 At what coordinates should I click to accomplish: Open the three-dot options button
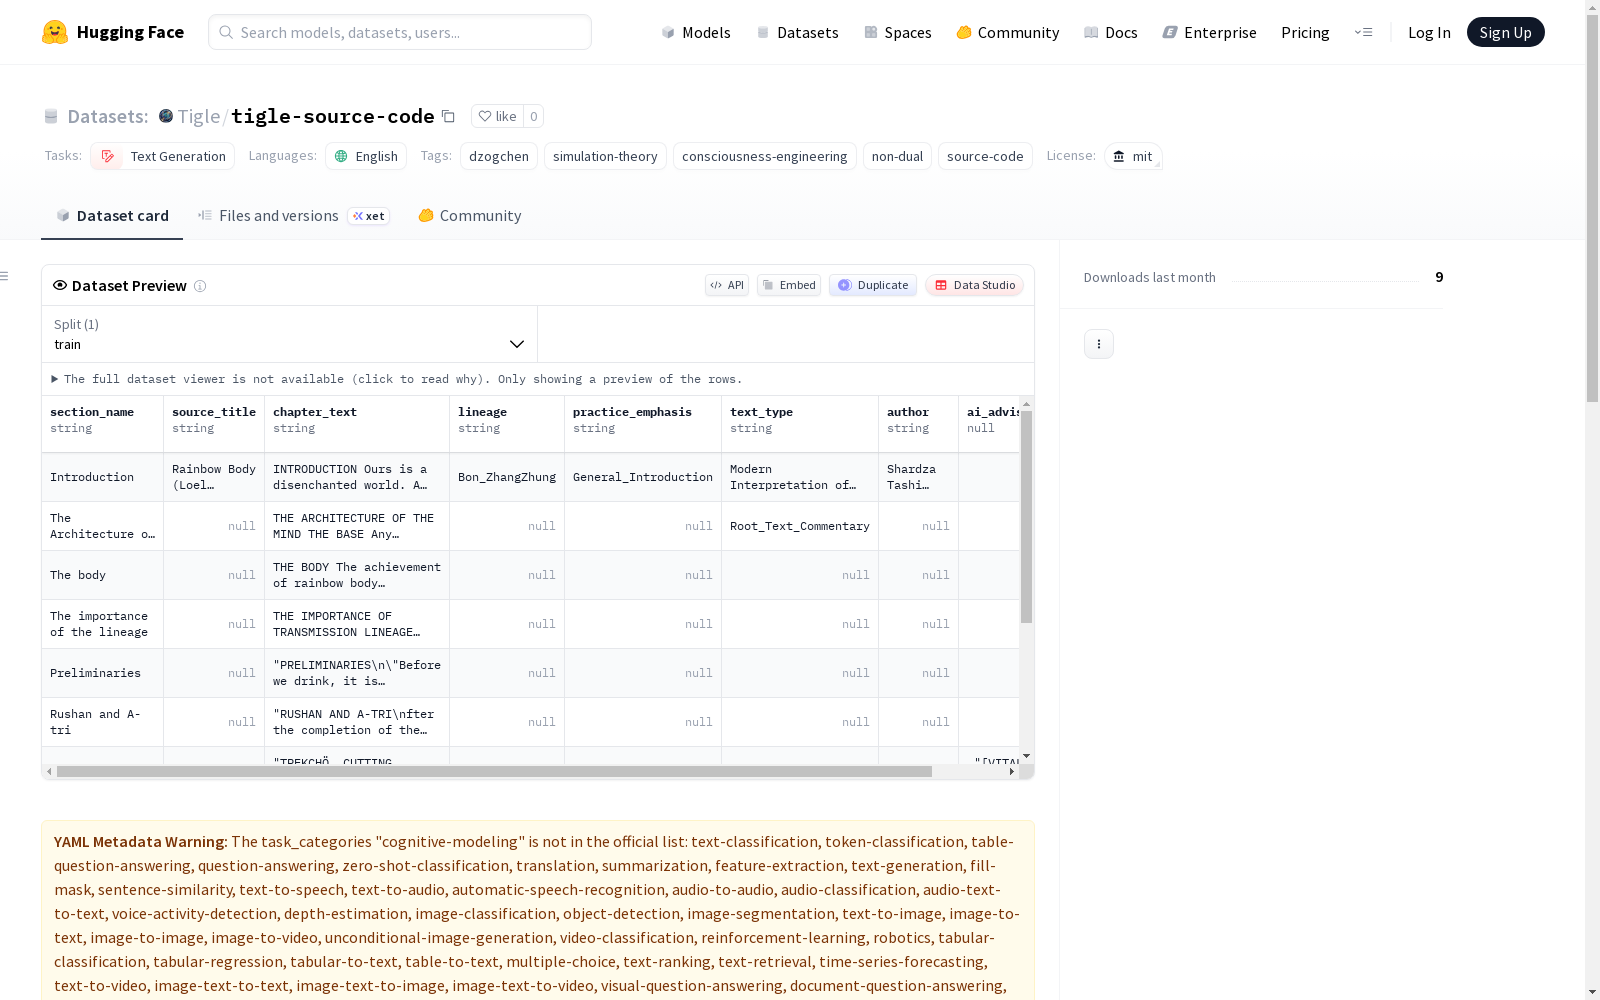coord(1099,344)
